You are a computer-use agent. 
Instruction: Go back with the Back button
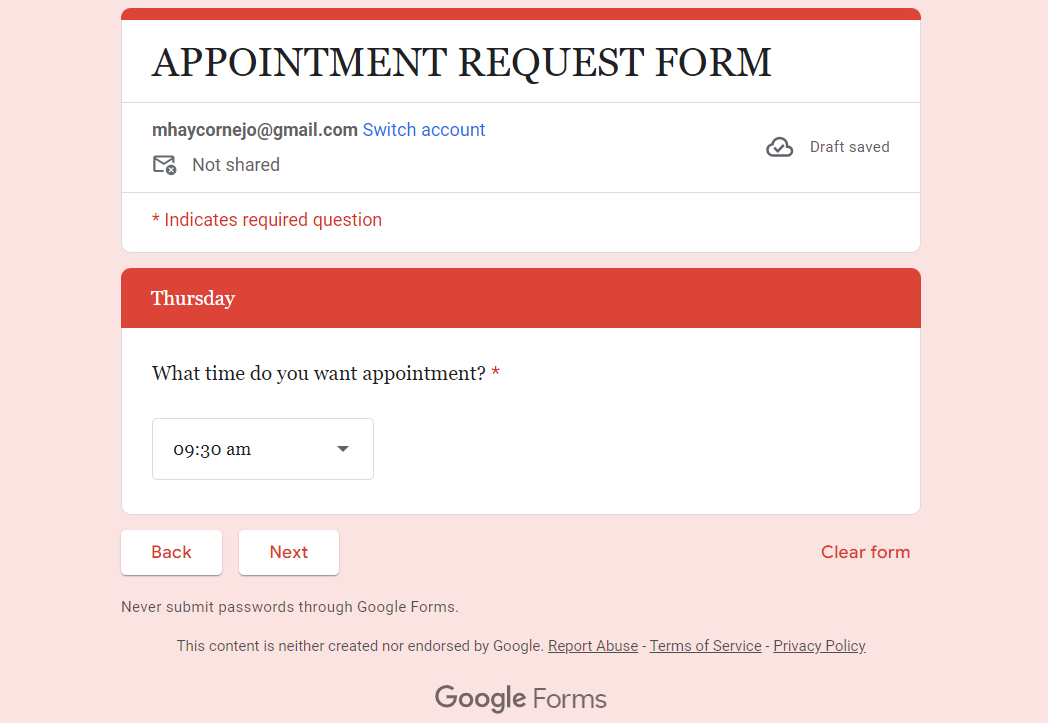(x=171, y=552)
